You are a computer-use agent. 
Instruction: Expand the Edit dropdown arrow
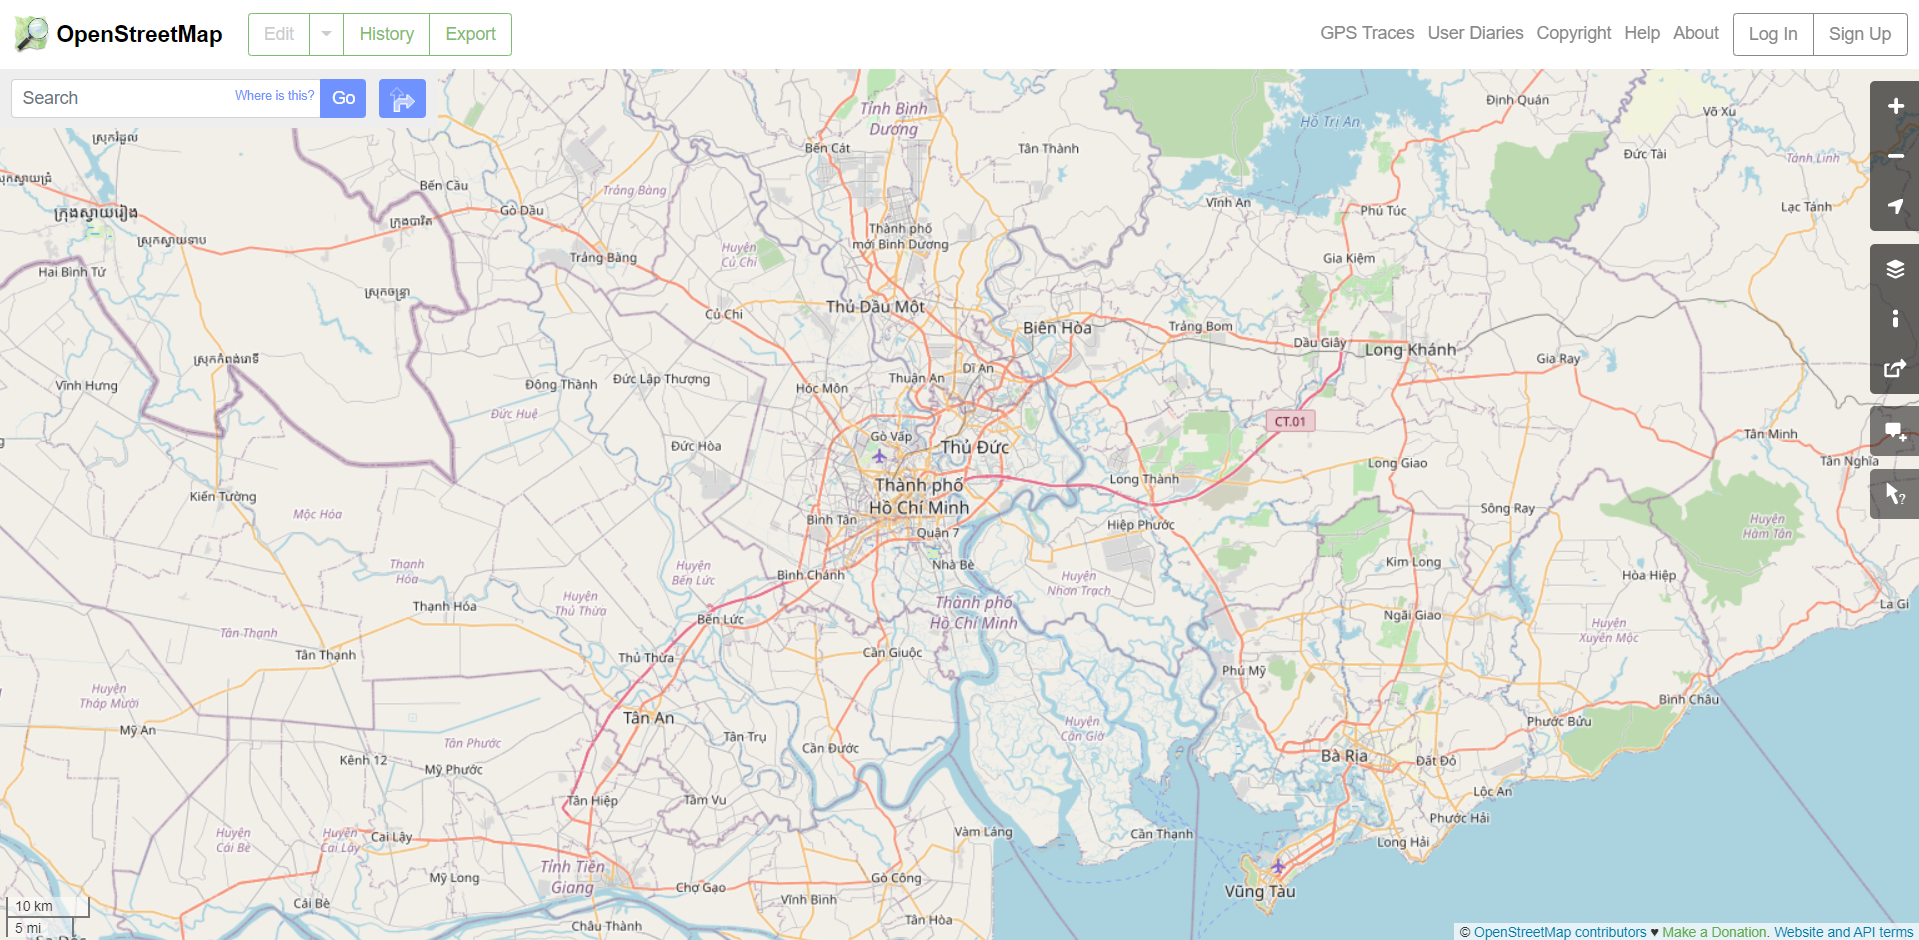pyautogui.click(x=326, y=34)
